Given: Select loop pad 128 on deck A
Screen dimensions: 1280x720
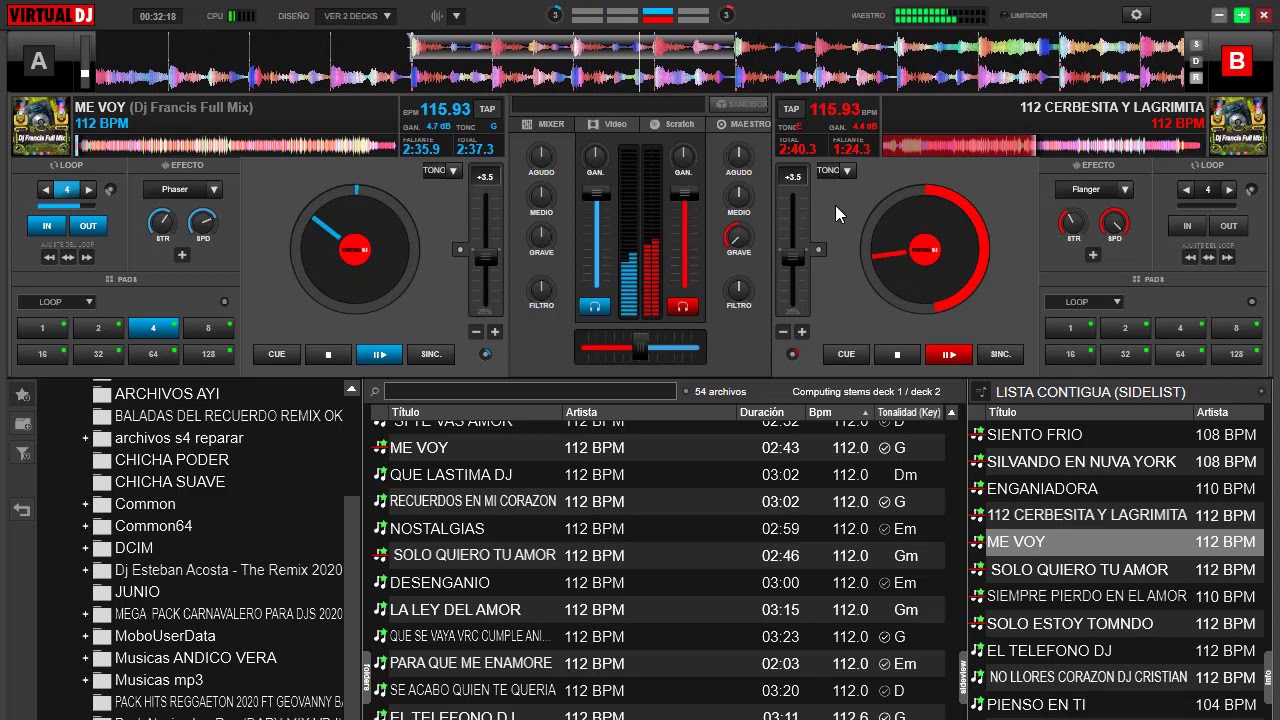Looking at the screenshot, I should (x=208, y=354).
